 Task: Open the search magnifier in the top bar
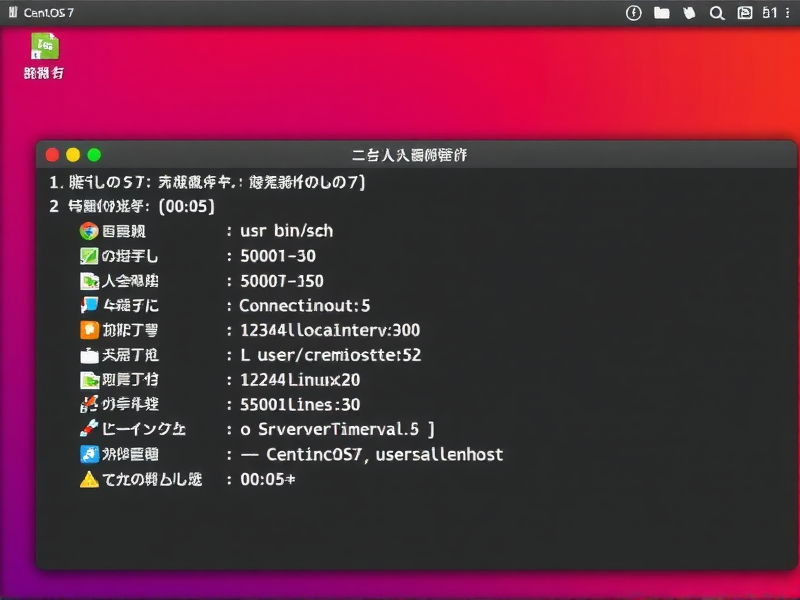[x=716, y=14]
